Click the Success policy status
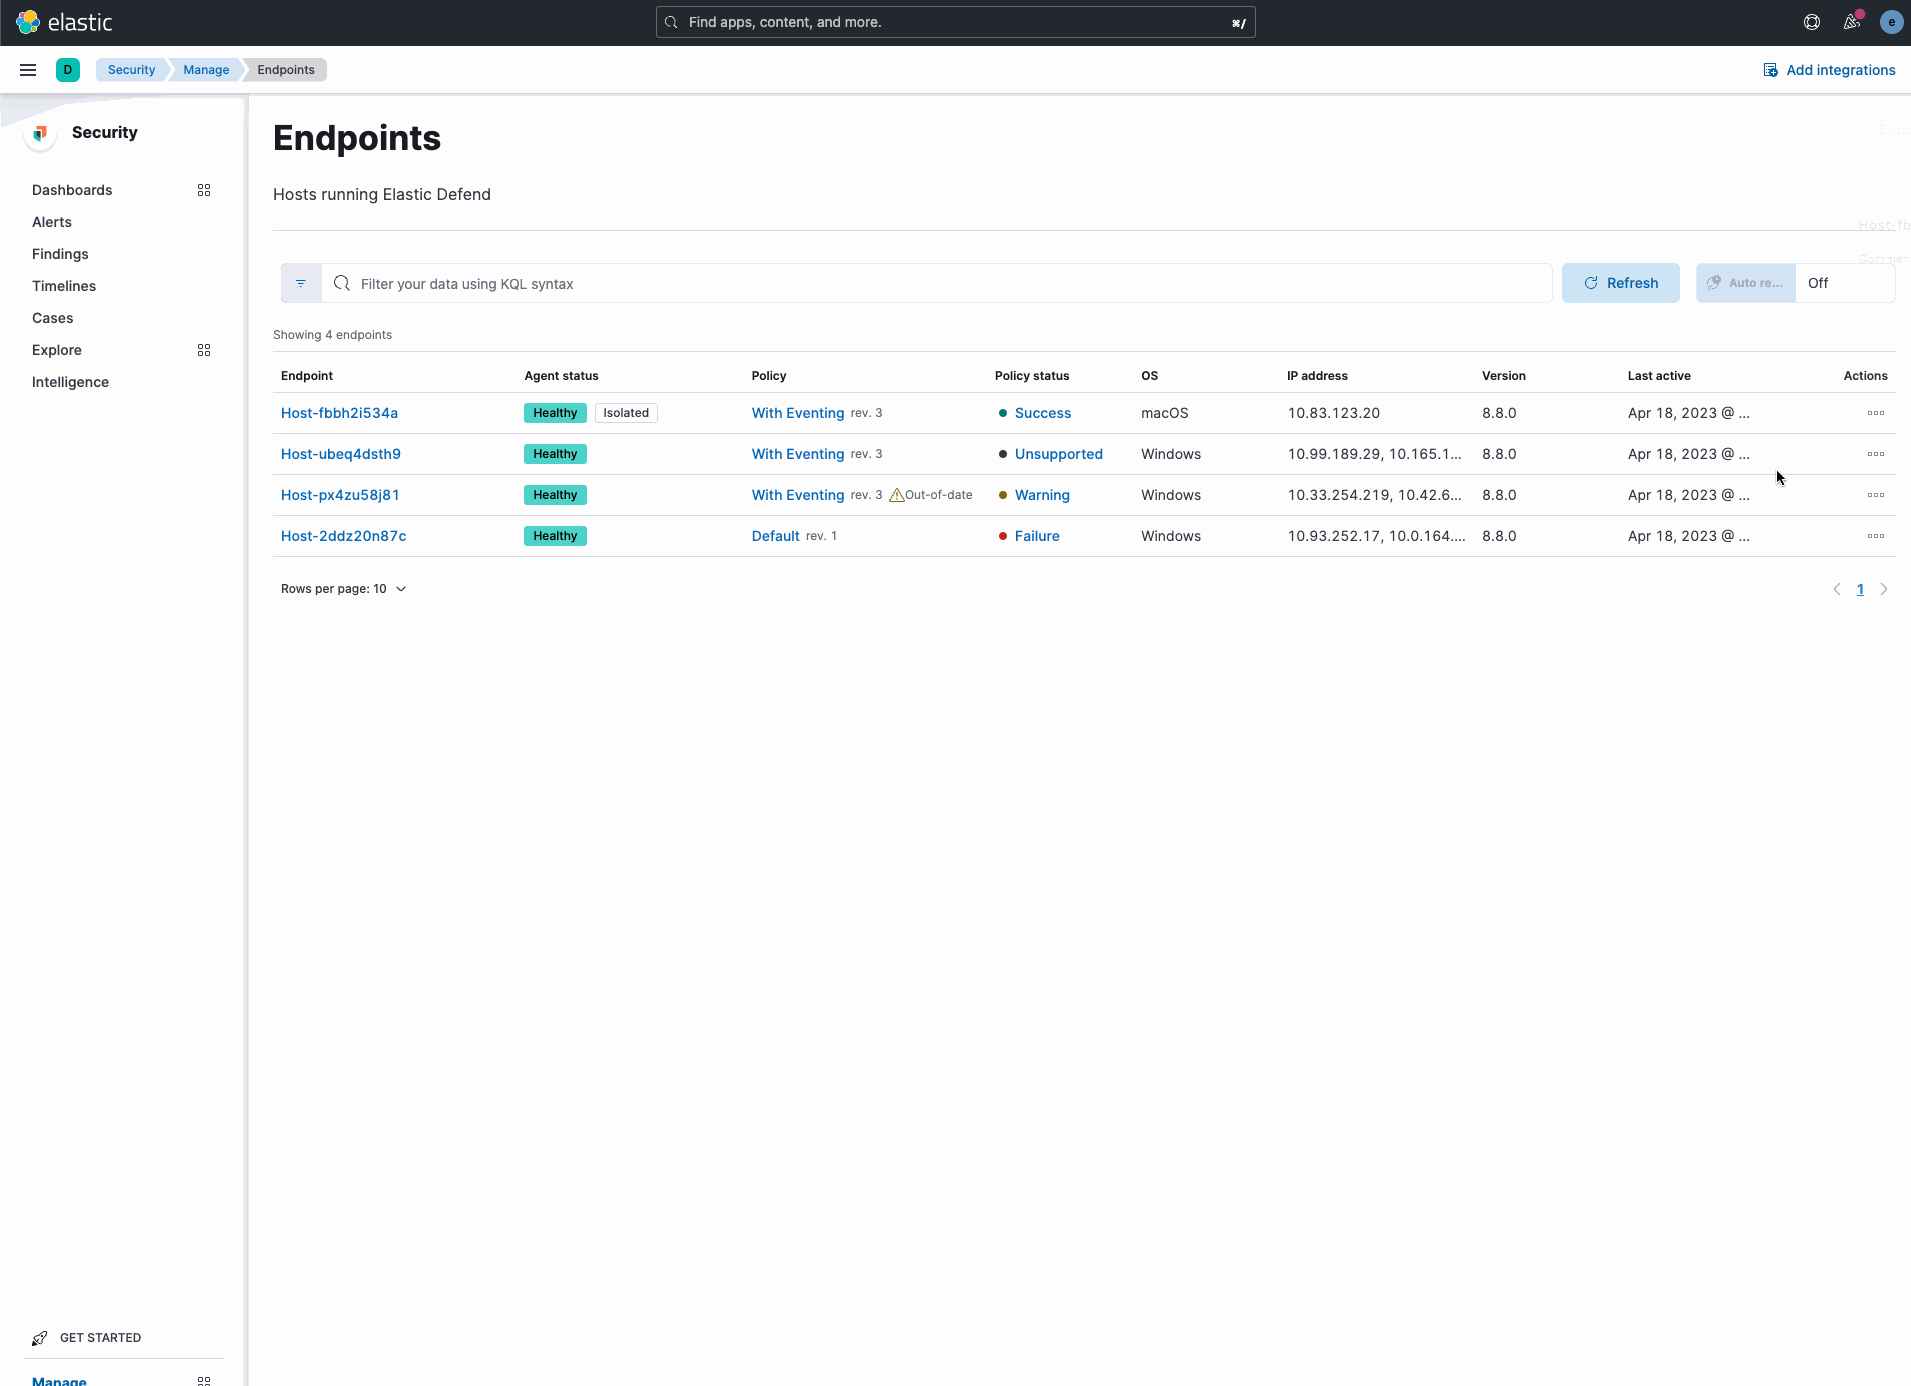1911x1386 pixels. (x=1042, y=413)
